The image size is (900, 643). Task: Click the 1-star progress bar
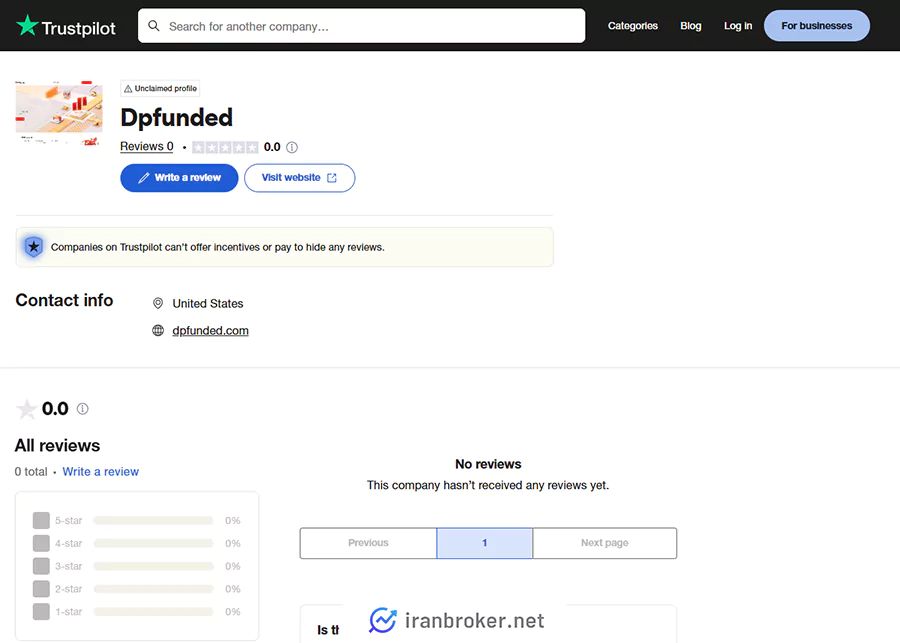tap(153, 612)
